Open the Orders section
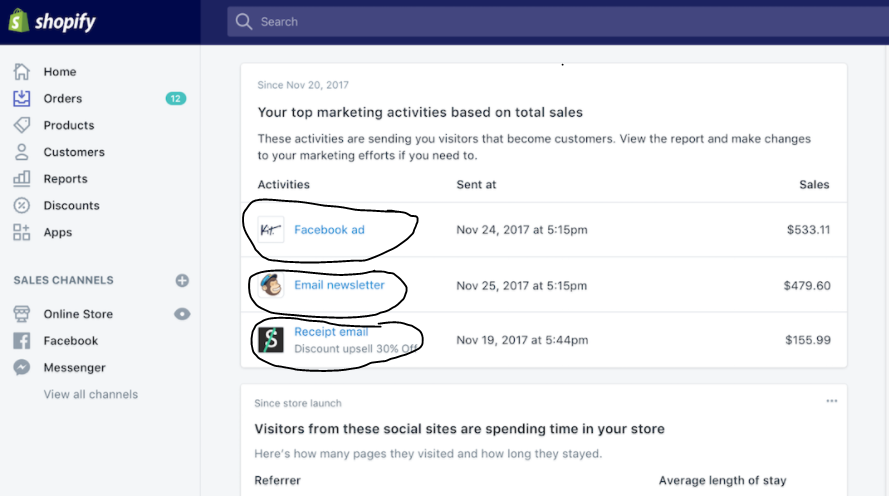 coord(62,99)
